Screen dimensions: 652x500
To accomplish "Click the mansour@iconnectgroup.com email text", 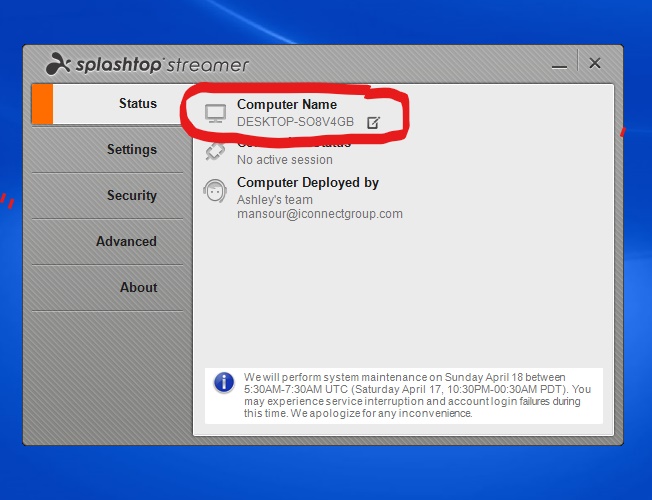I will pyautogui.click(x=320, y=214).
